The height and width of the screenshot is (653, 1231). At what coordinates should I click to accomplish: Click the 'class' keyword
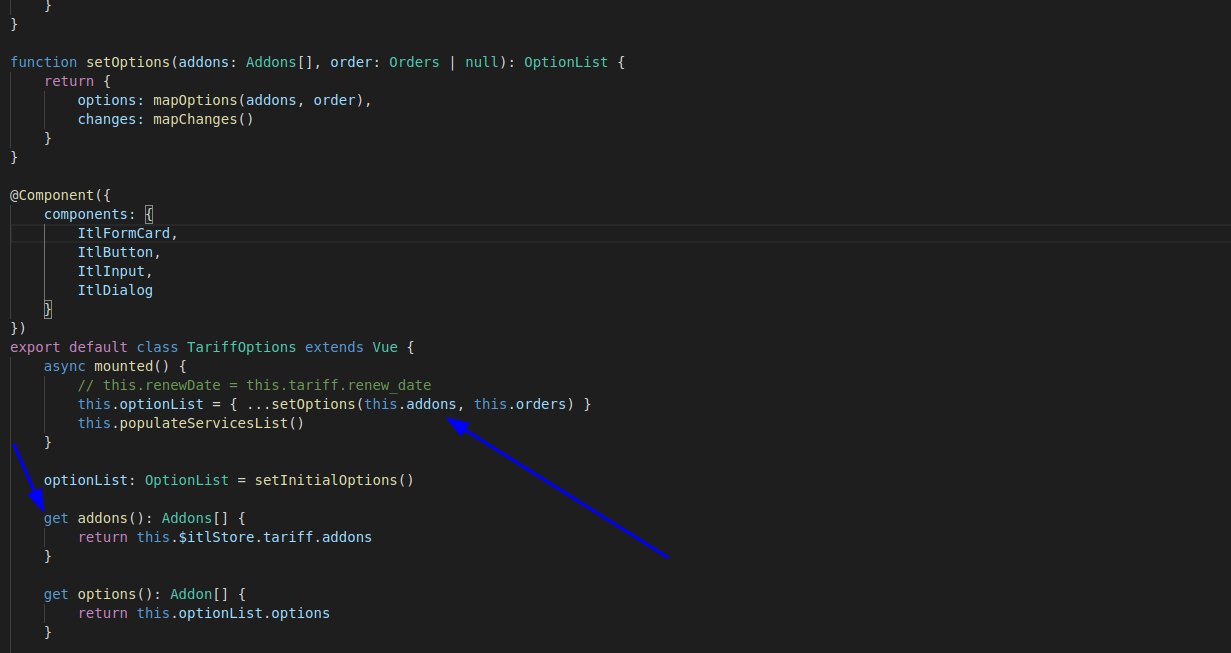pos(157,347)
